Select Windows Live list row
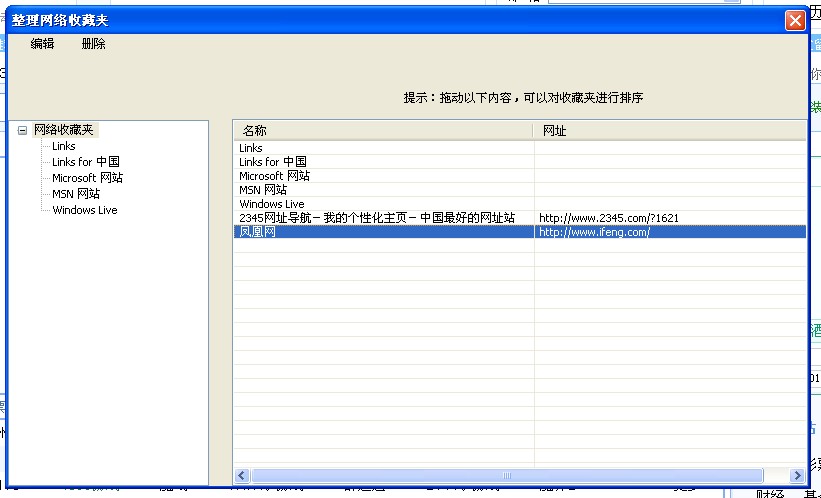 pos(520,204)
